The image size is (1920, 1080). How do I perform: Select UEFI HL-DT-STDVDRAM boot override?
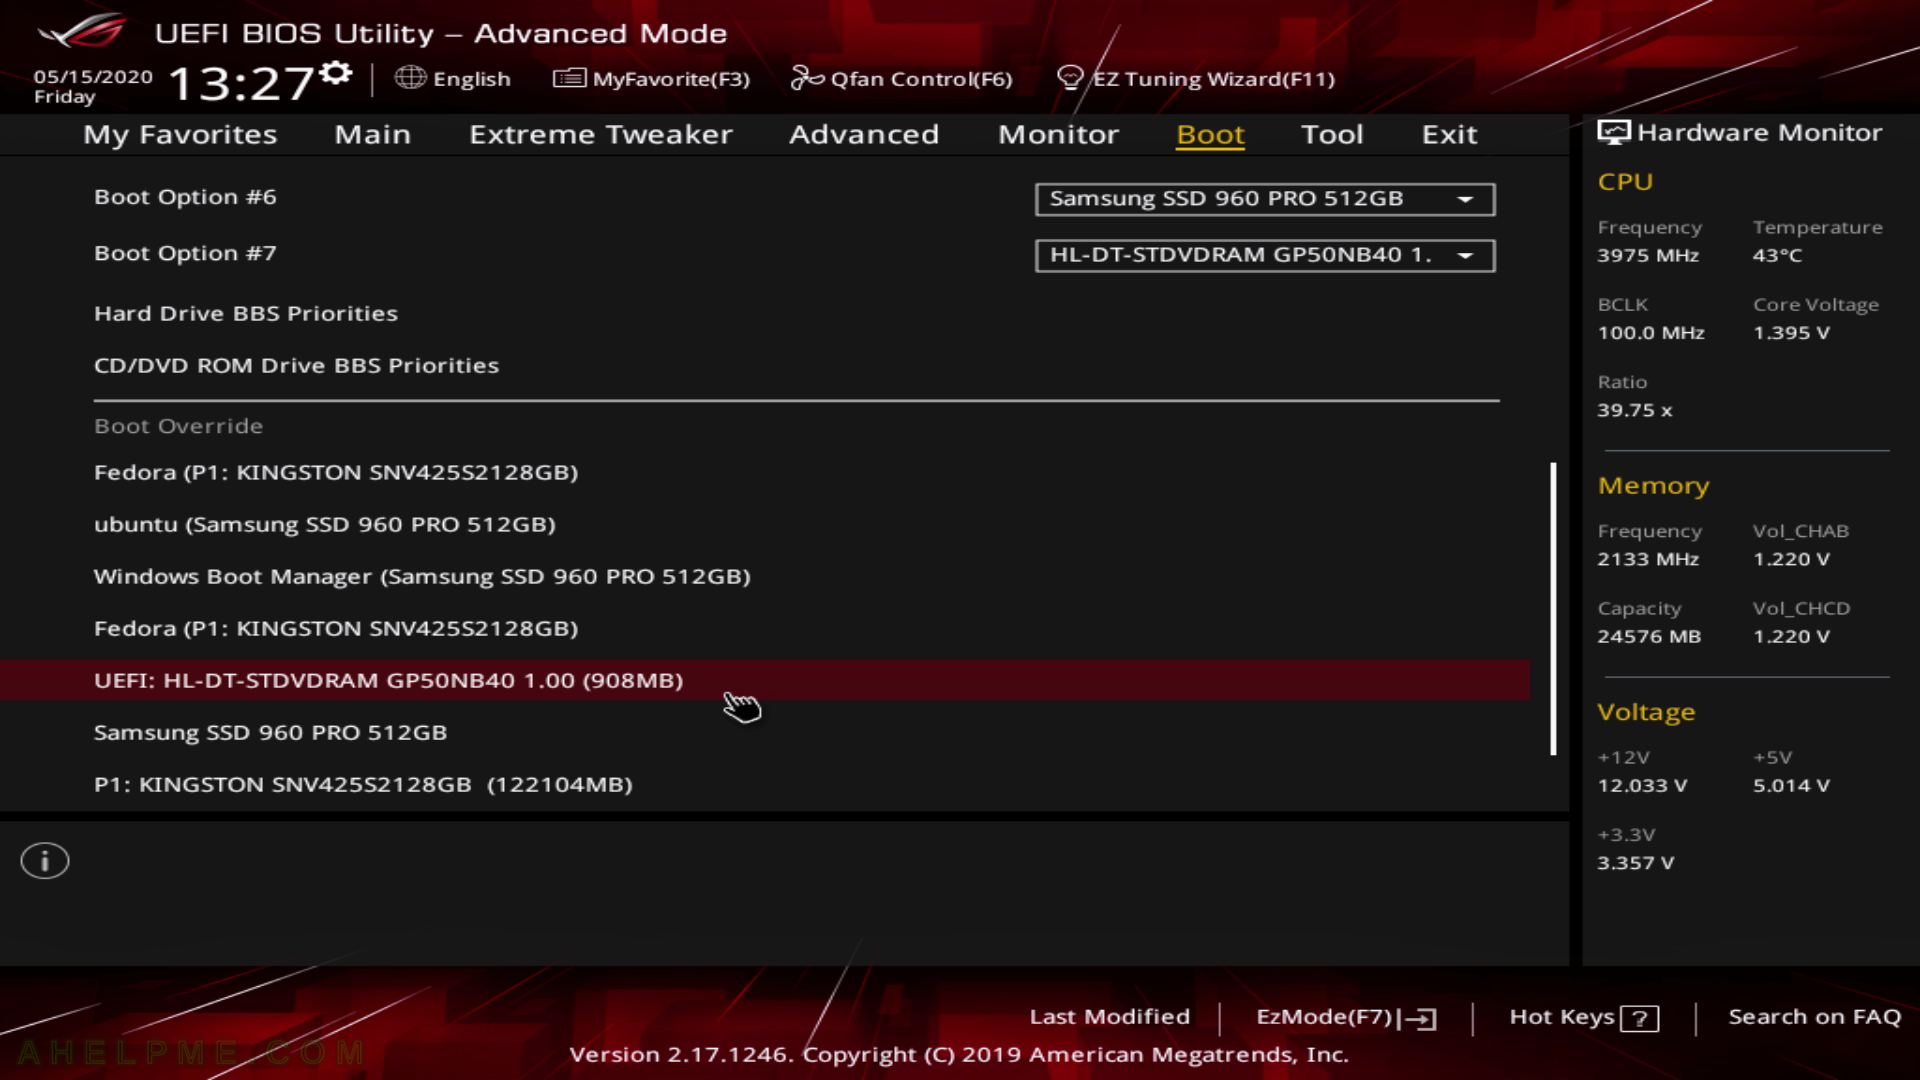[x=388, y=679]
